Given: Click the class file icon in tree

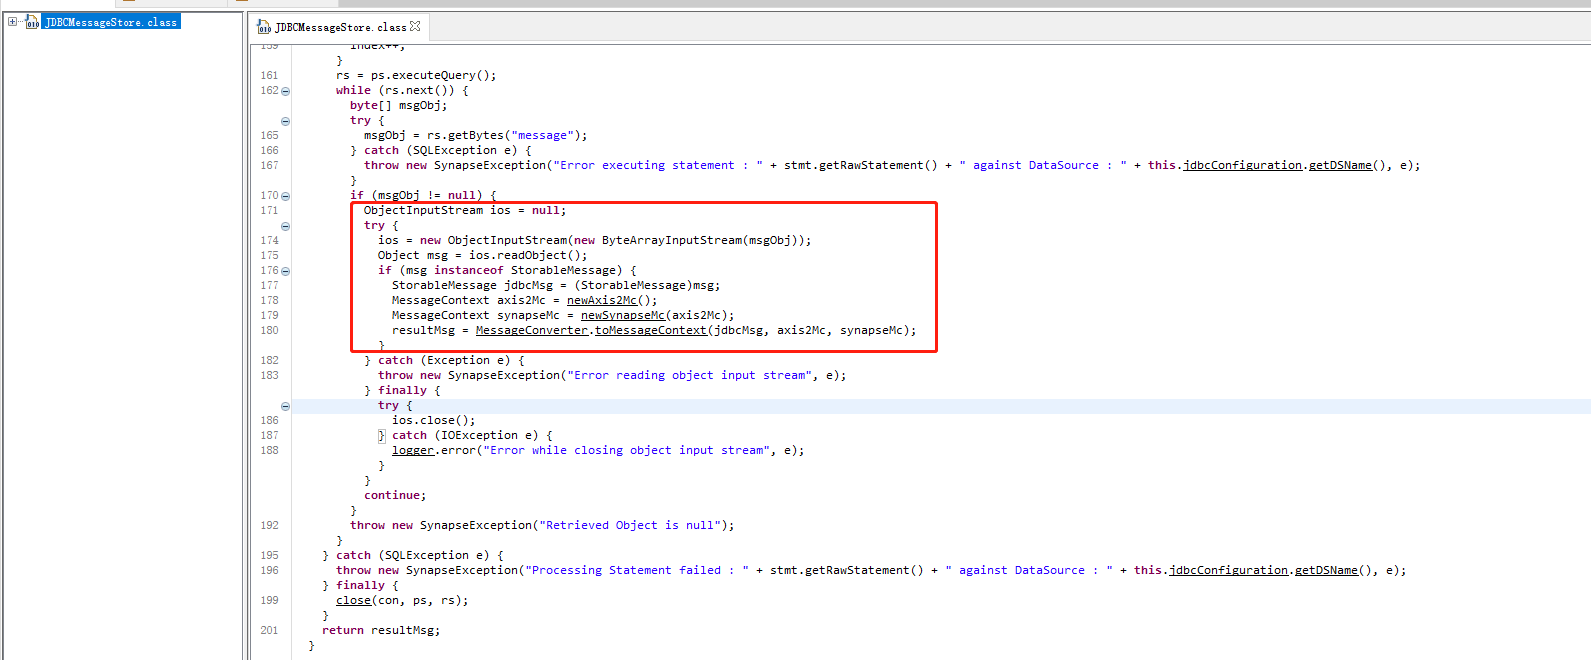Looking at the screenshot, I should [x=32, y=22].
